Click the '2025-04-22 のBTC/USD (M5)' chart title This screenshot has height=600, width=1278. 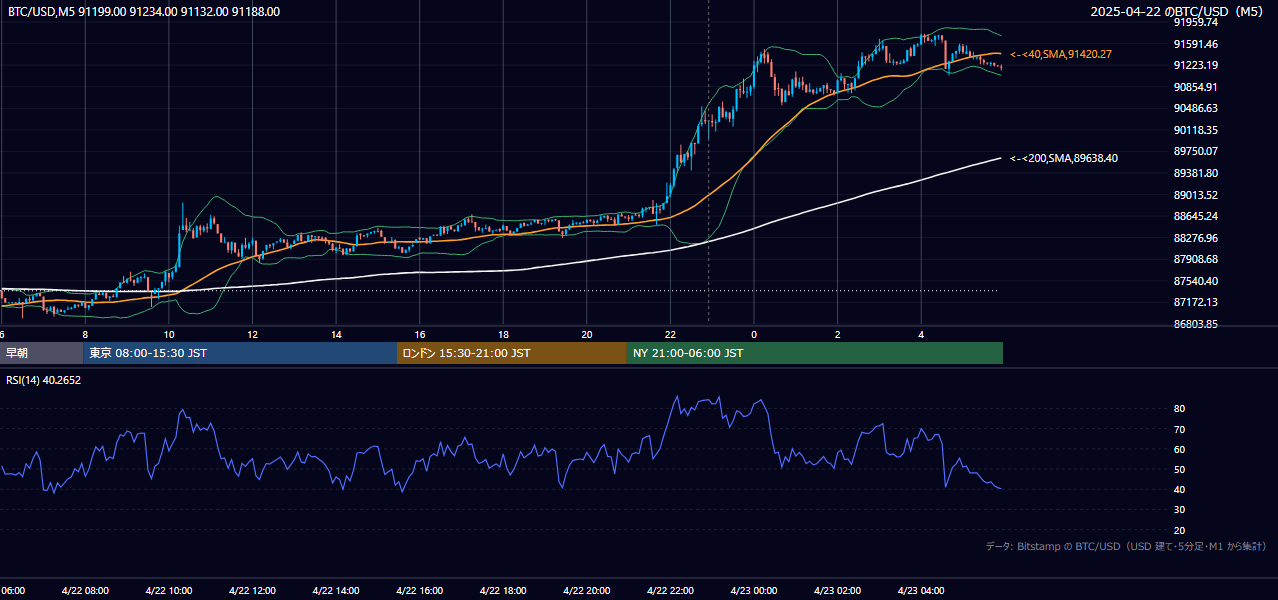click(x=1179, y=11)
